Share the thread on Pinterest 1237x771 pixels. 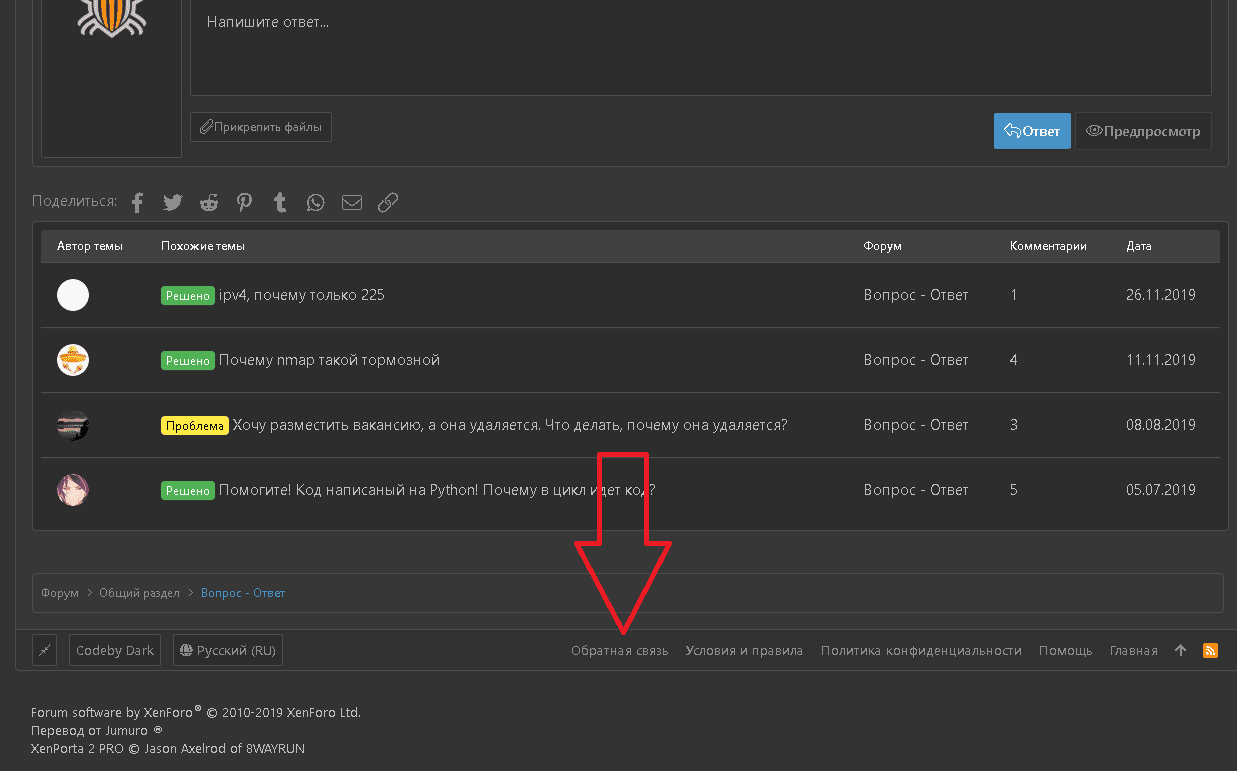(245, 203)
